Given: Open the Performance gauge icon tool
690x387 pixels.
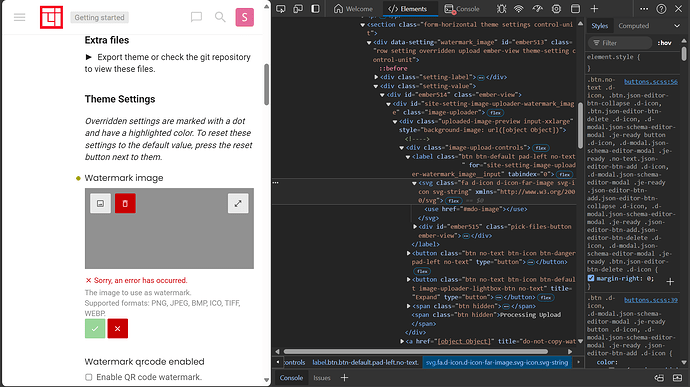Looking at the screenshot, I should (x=537, y=9).
